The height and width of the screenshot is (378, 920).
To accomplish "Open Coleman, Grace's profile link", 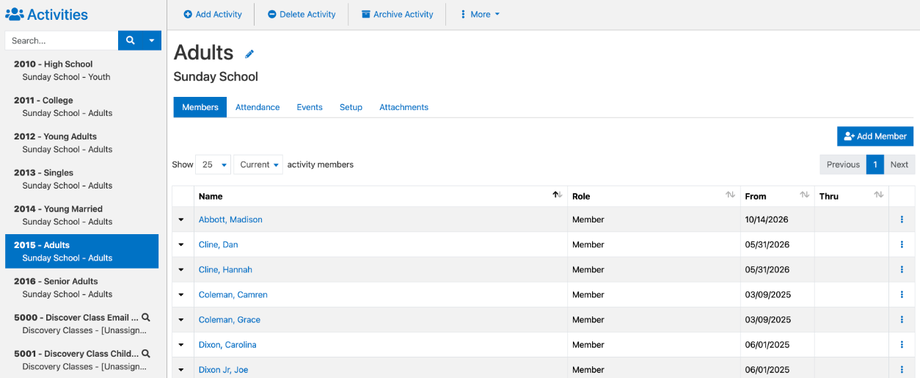I will (x=229, y=320).
